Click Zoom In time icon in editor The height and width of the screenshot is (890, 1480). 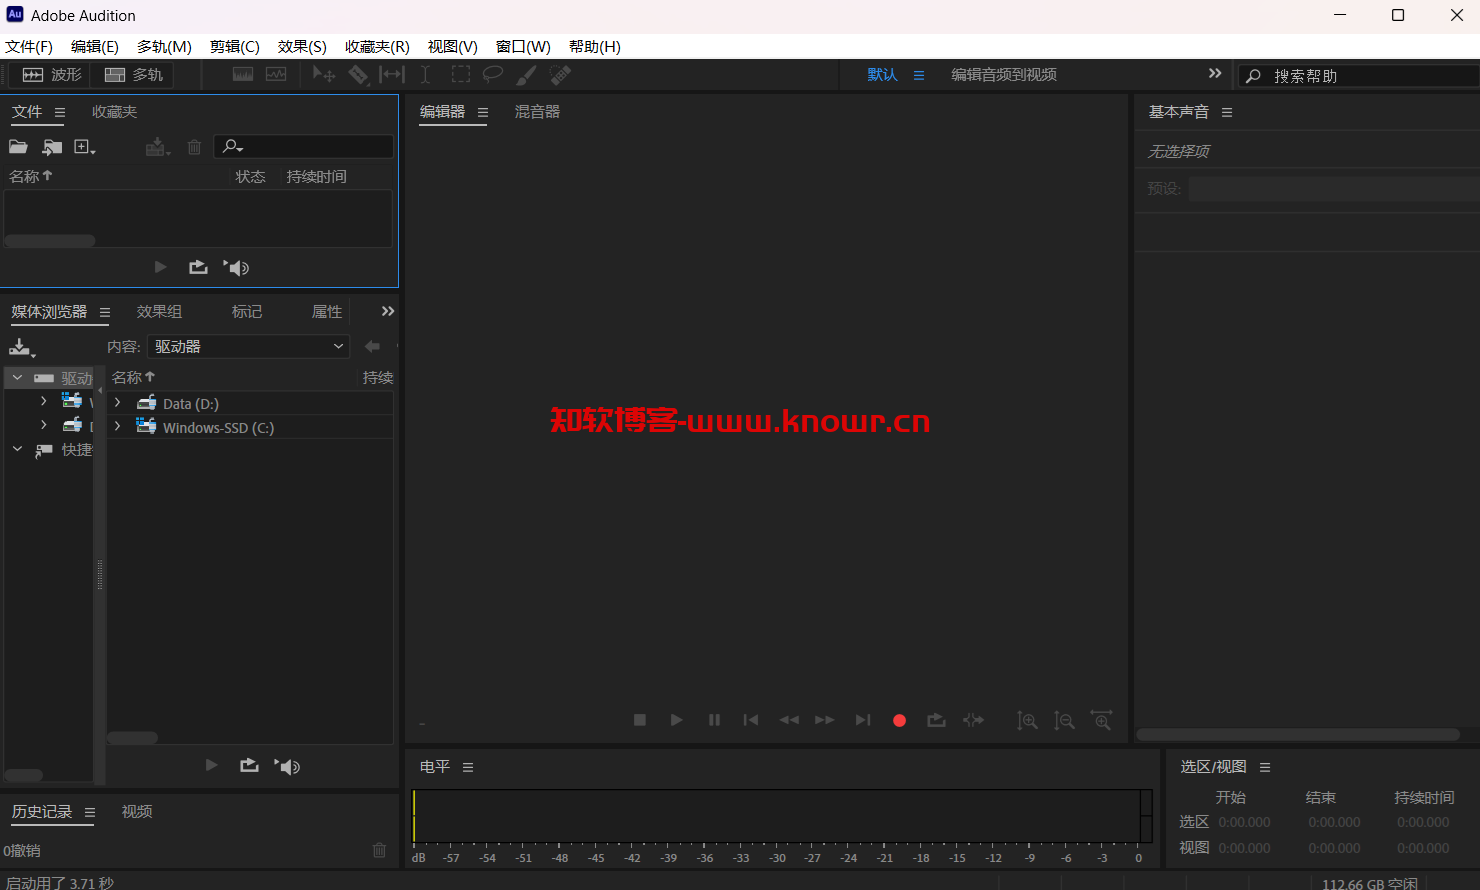point(1101,721)
